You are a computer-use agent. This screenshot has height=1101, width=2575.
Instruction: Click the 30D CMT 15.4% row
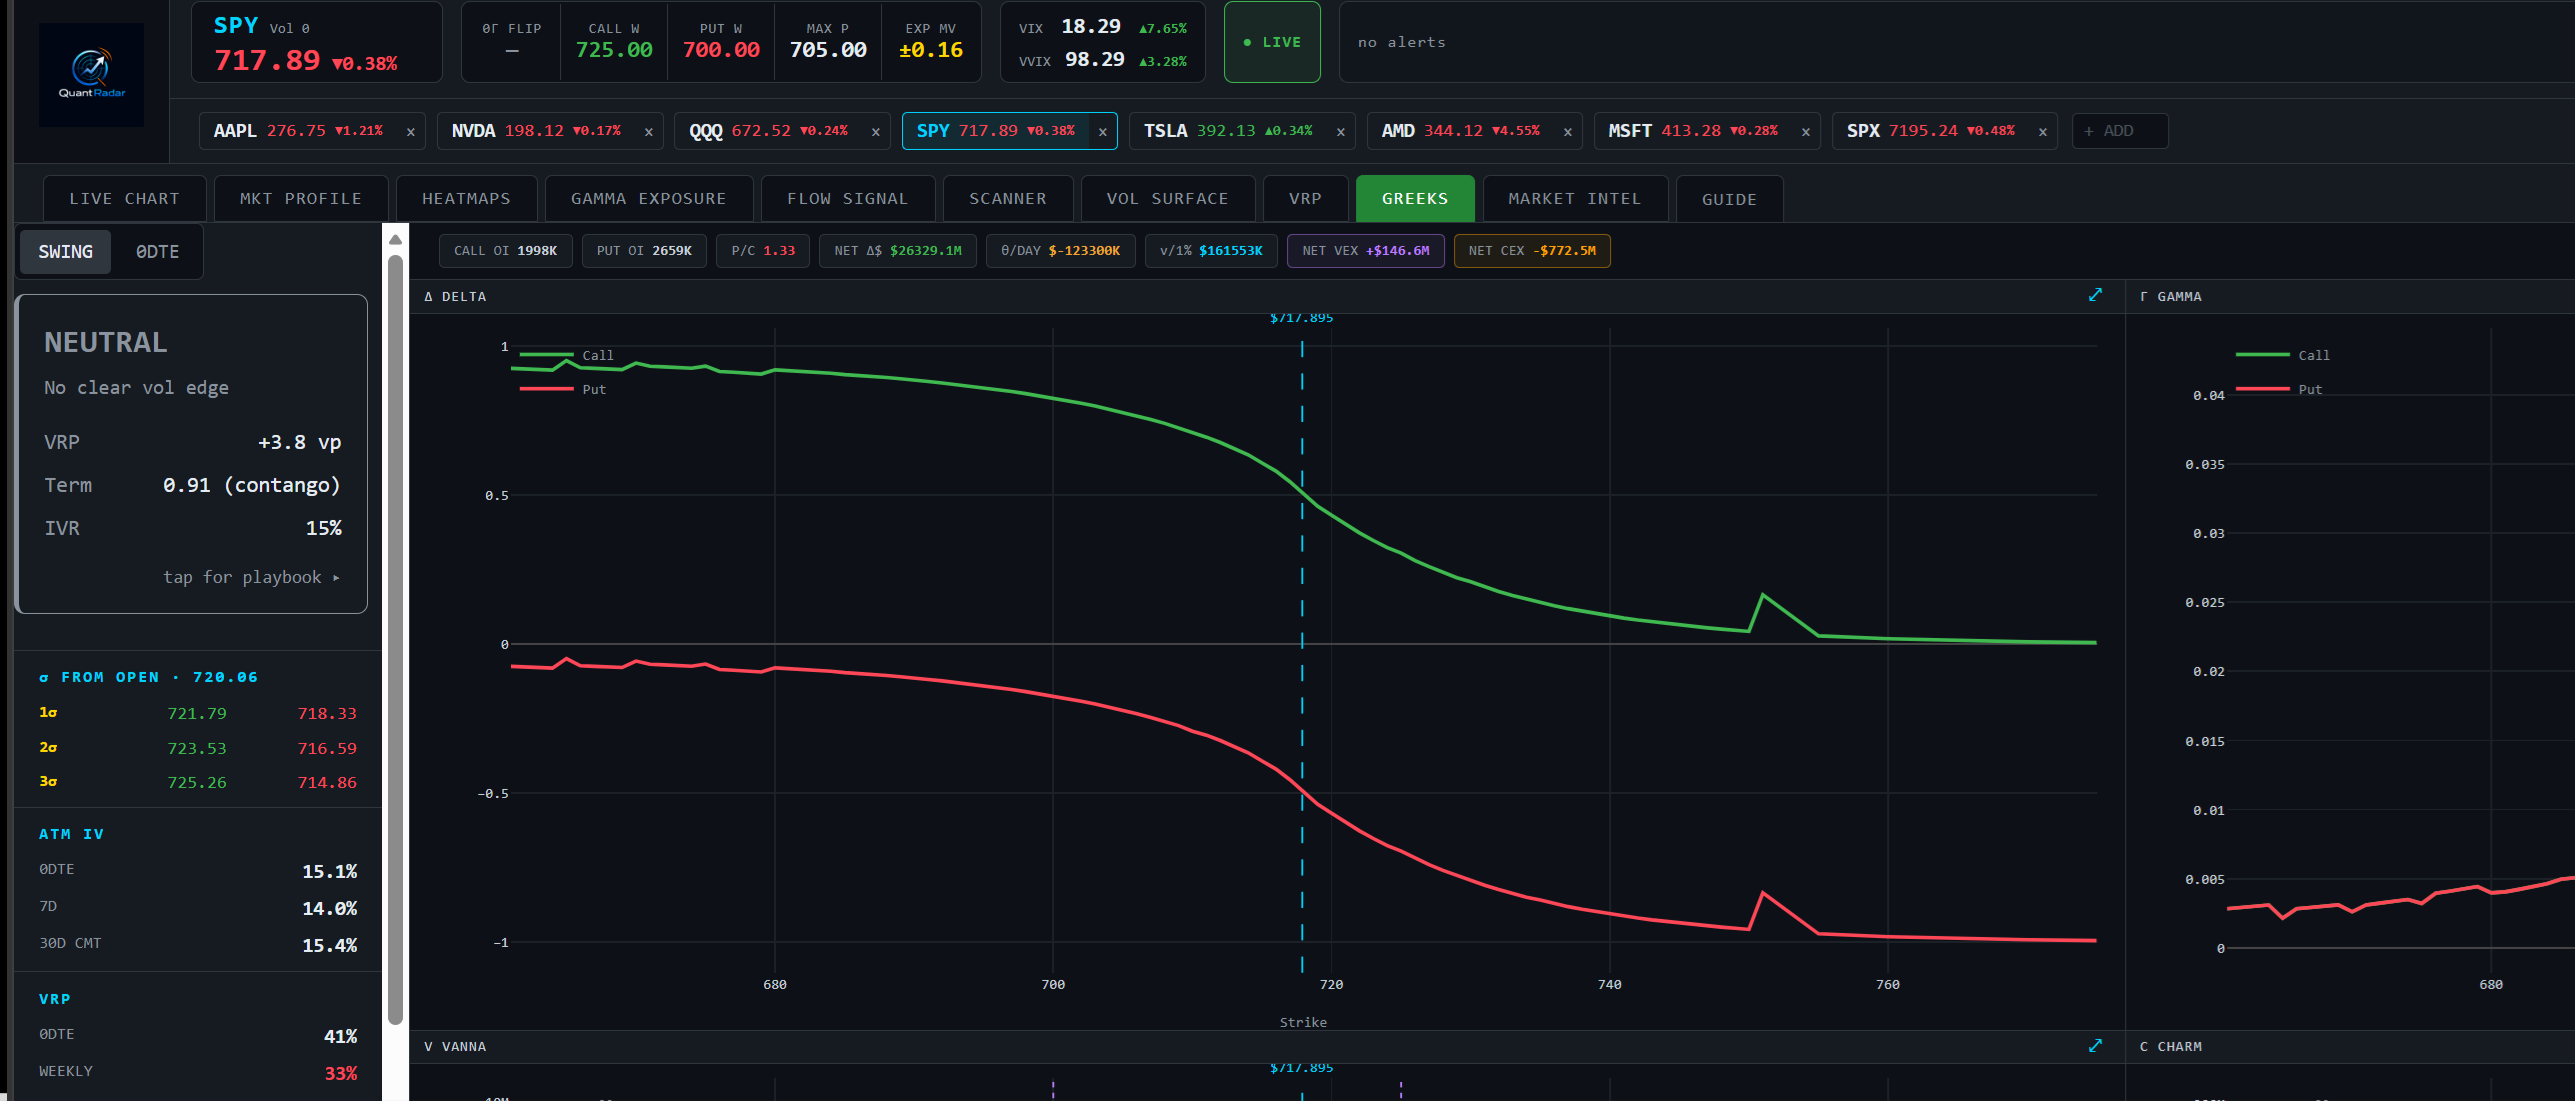point(198,945)
